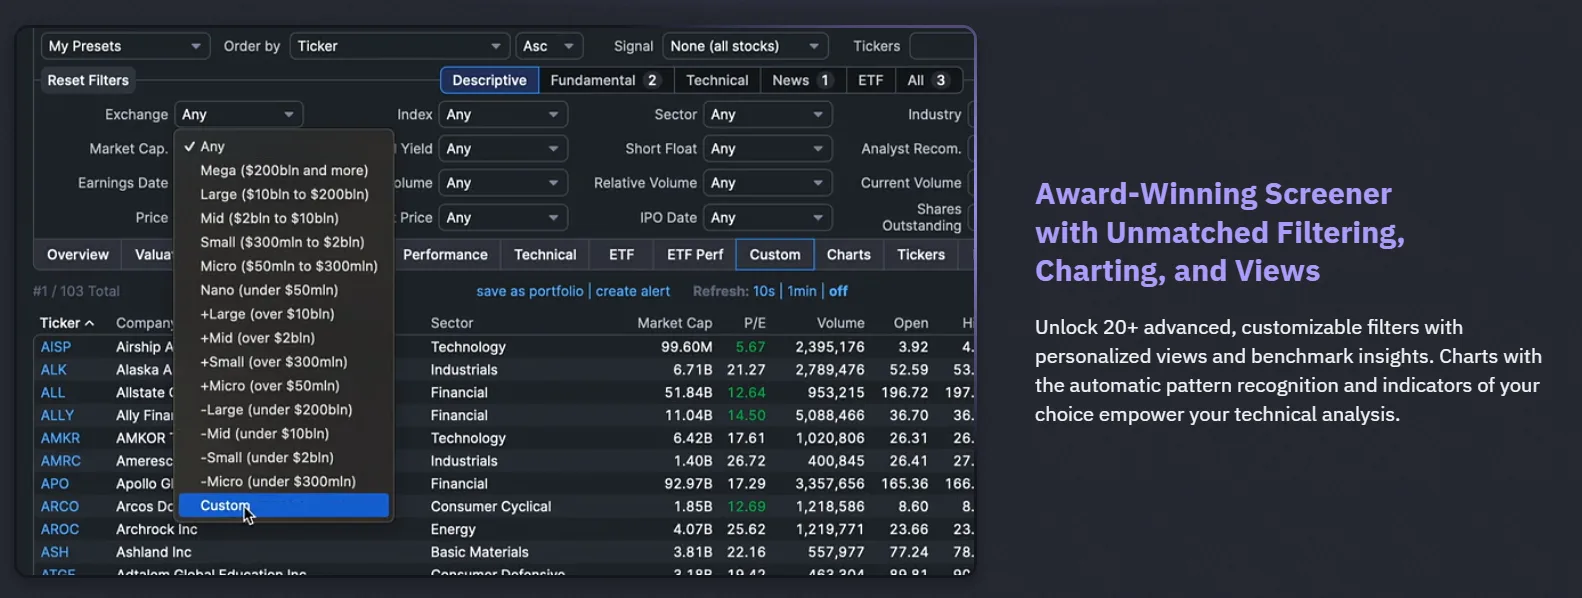
Task: Open the APO ticker link
Action: click(x=55, y=484)
